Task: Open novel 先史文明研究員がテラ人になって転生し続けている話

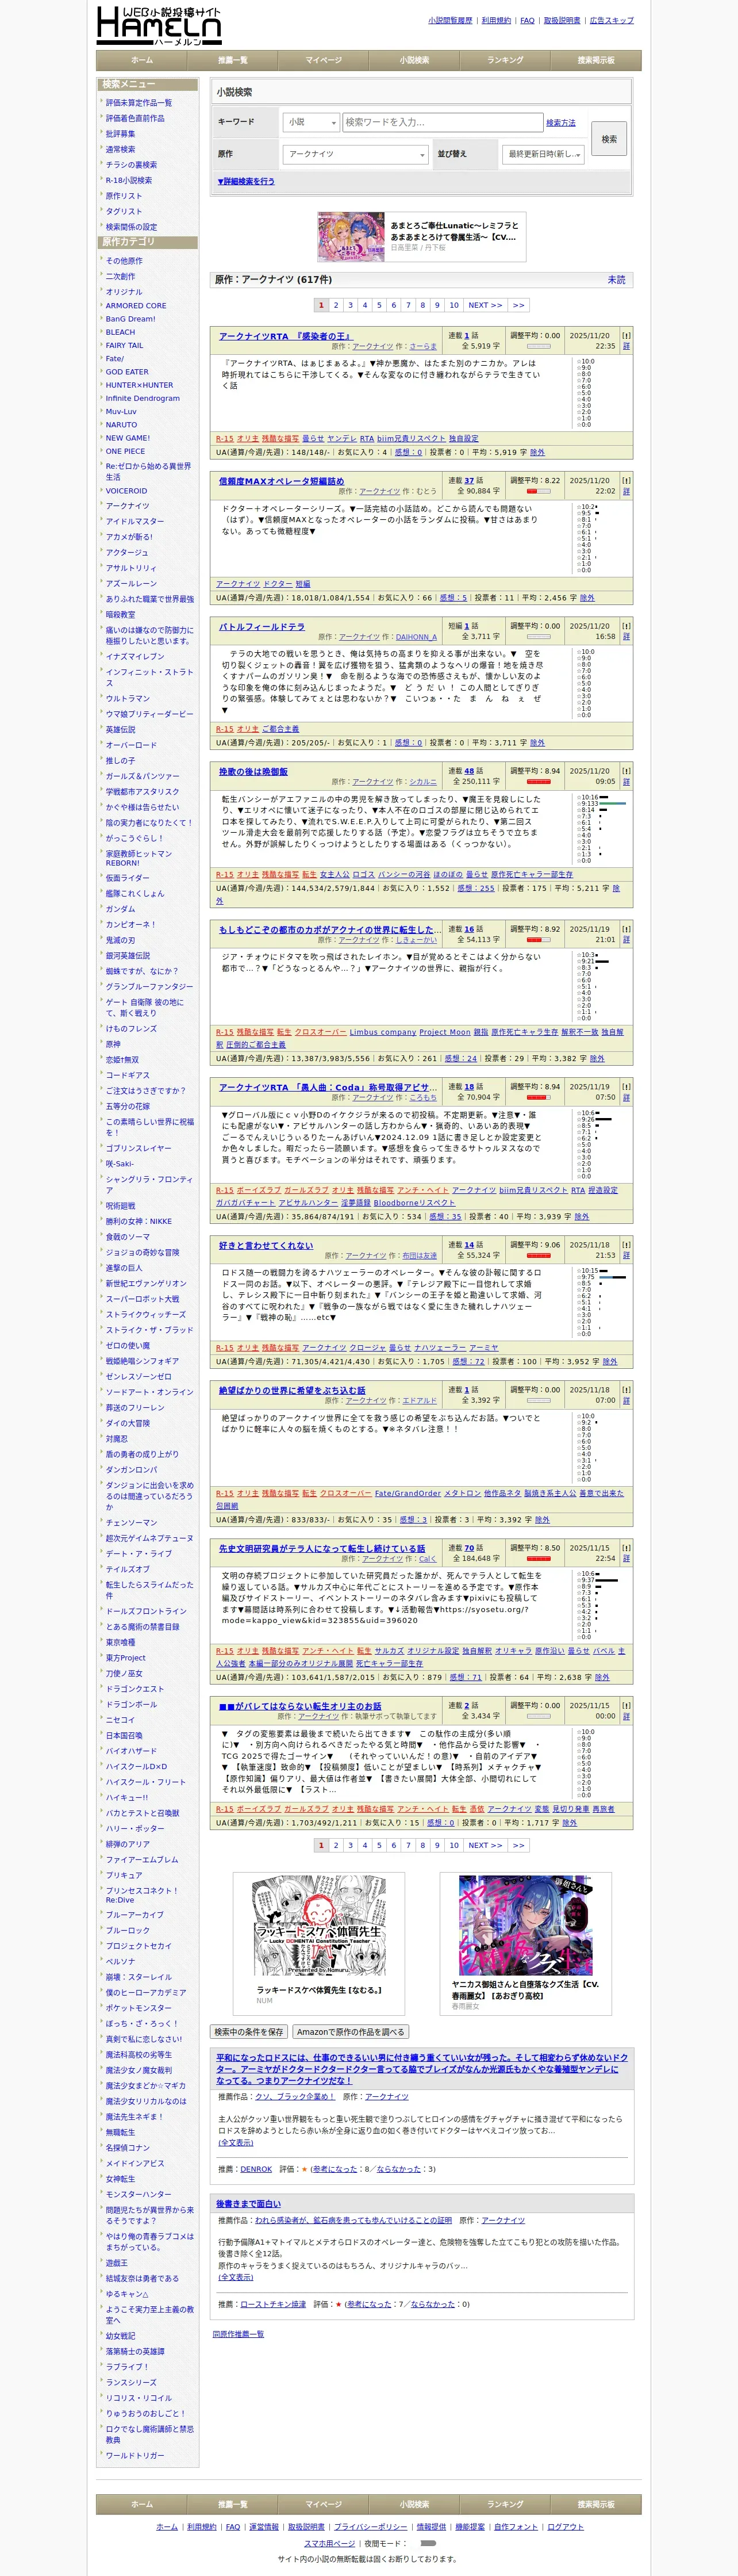Action: click(322, 1548)
